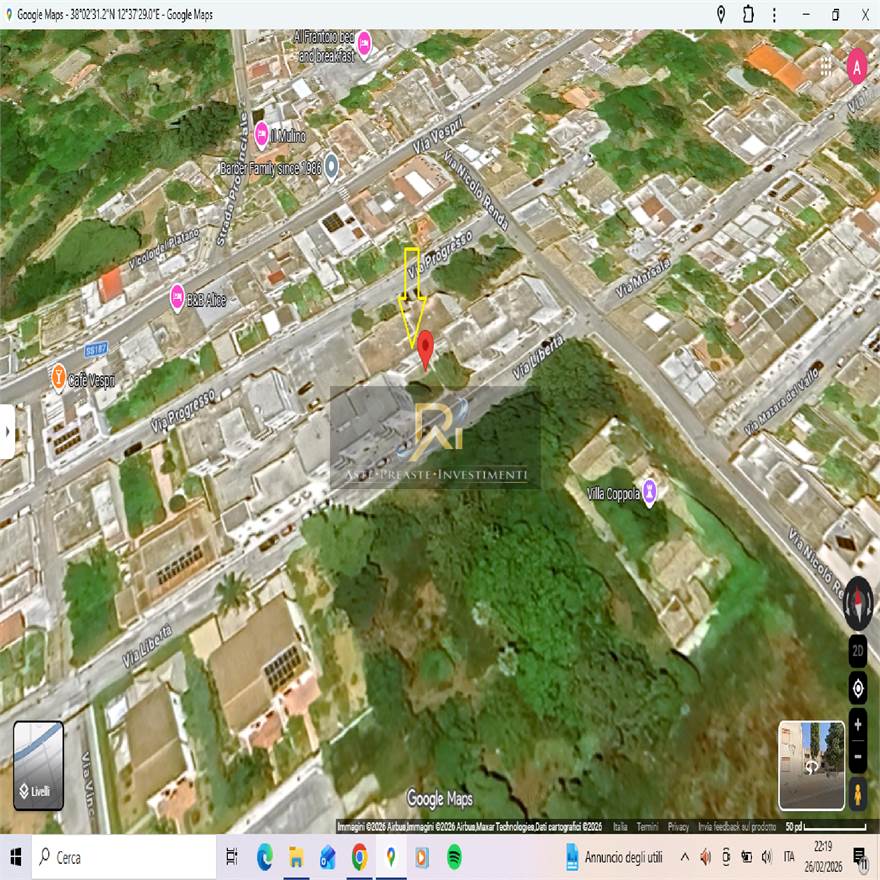Click Invia feedback sul prodotto link

pyautogui.click(x=736, y=827)
